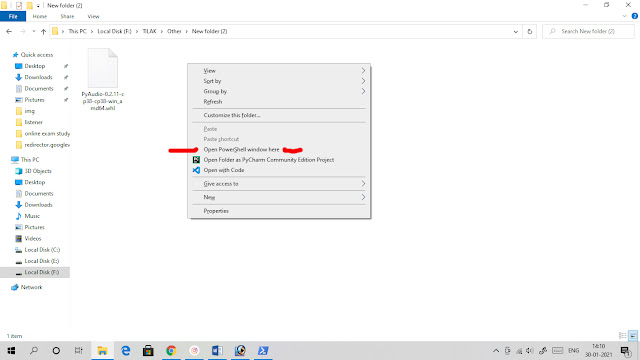Image resolution: width=640 pixels, height=360 pixels.
Task: Click Local Disk (F:) in breadcrumb
Action: click(x=114, y=31)
